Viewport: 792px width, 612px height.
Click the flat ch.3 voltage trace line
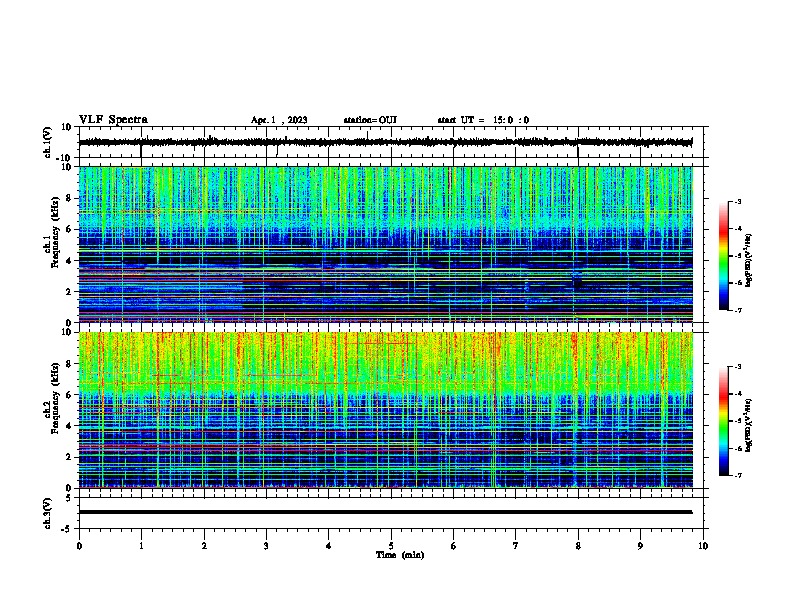coord(386,512)
